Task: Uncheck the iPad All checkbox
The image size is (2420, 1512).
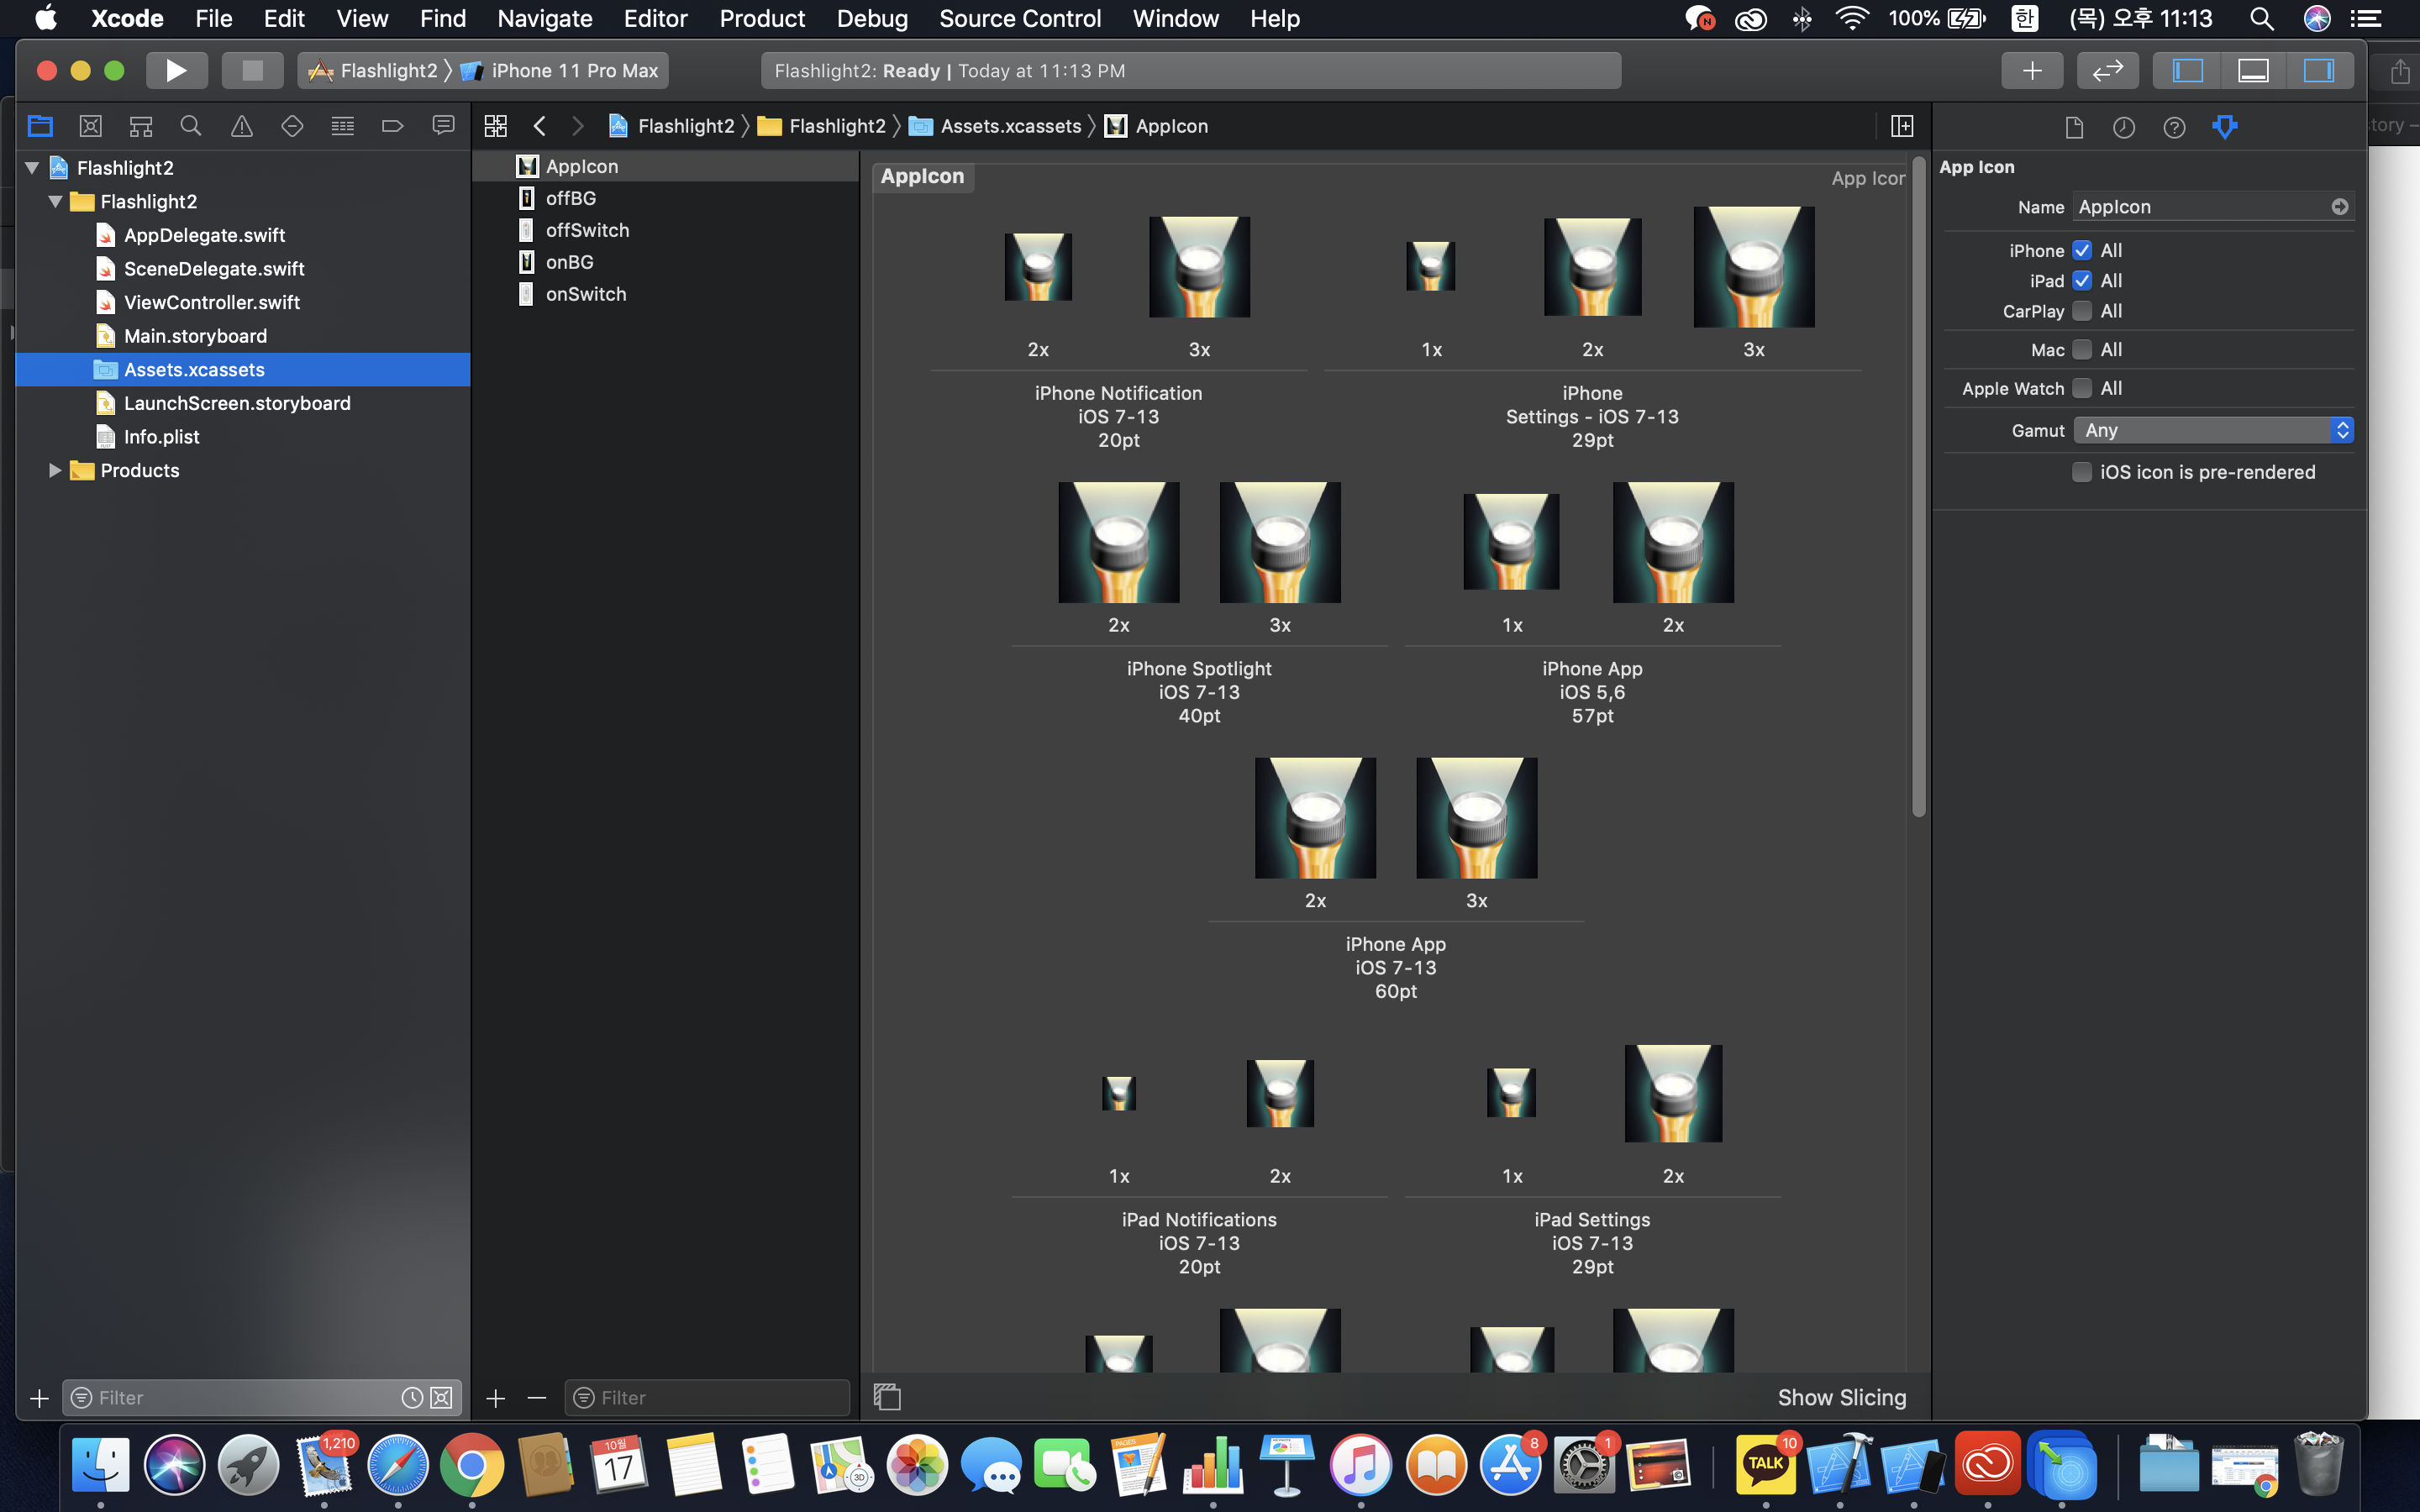Action: coord(2082,281)
